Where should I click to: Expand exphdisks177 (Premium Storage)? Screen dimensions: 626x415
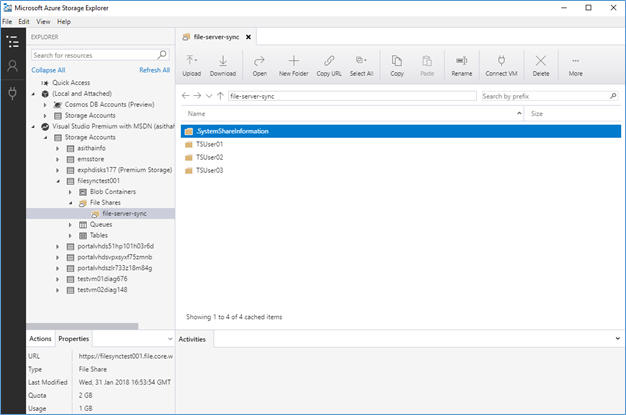coord(57,171)
